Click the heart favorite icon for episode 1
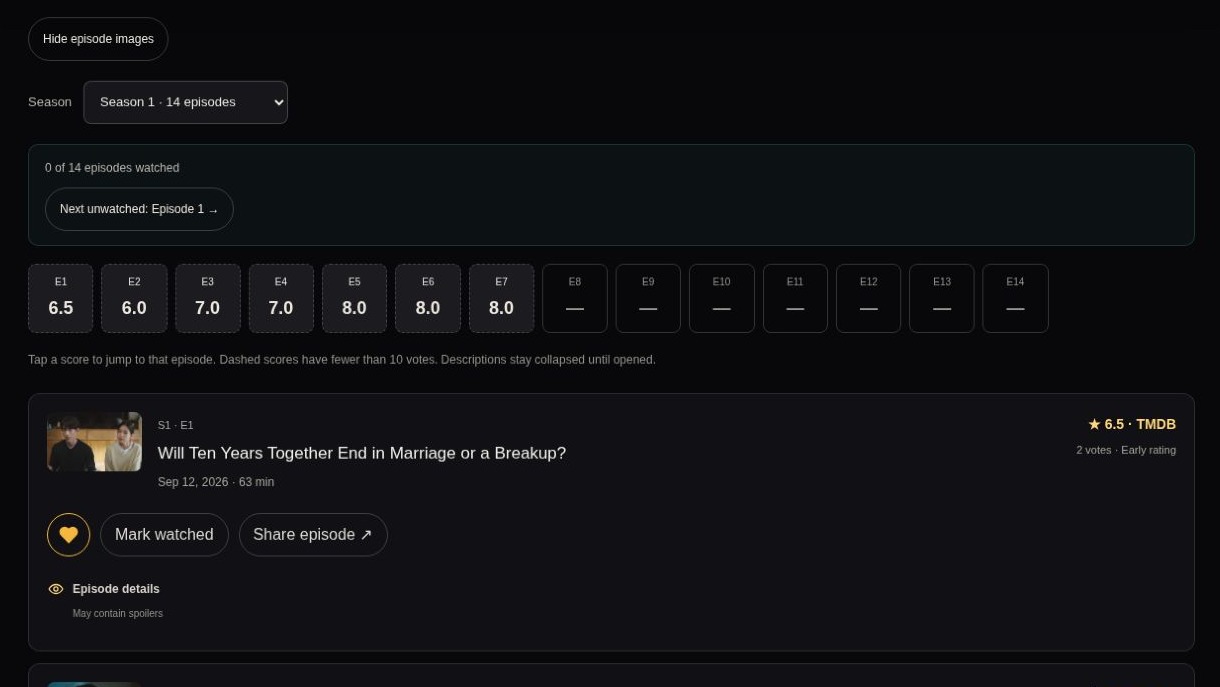The width and height of the screenshot is (1220, 687). click(x=68, y=535)
